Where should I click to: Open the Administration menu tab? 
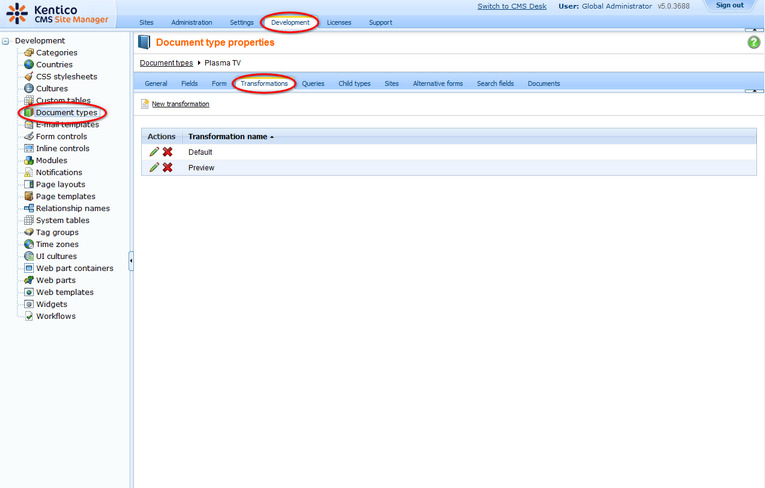point(191,22)
